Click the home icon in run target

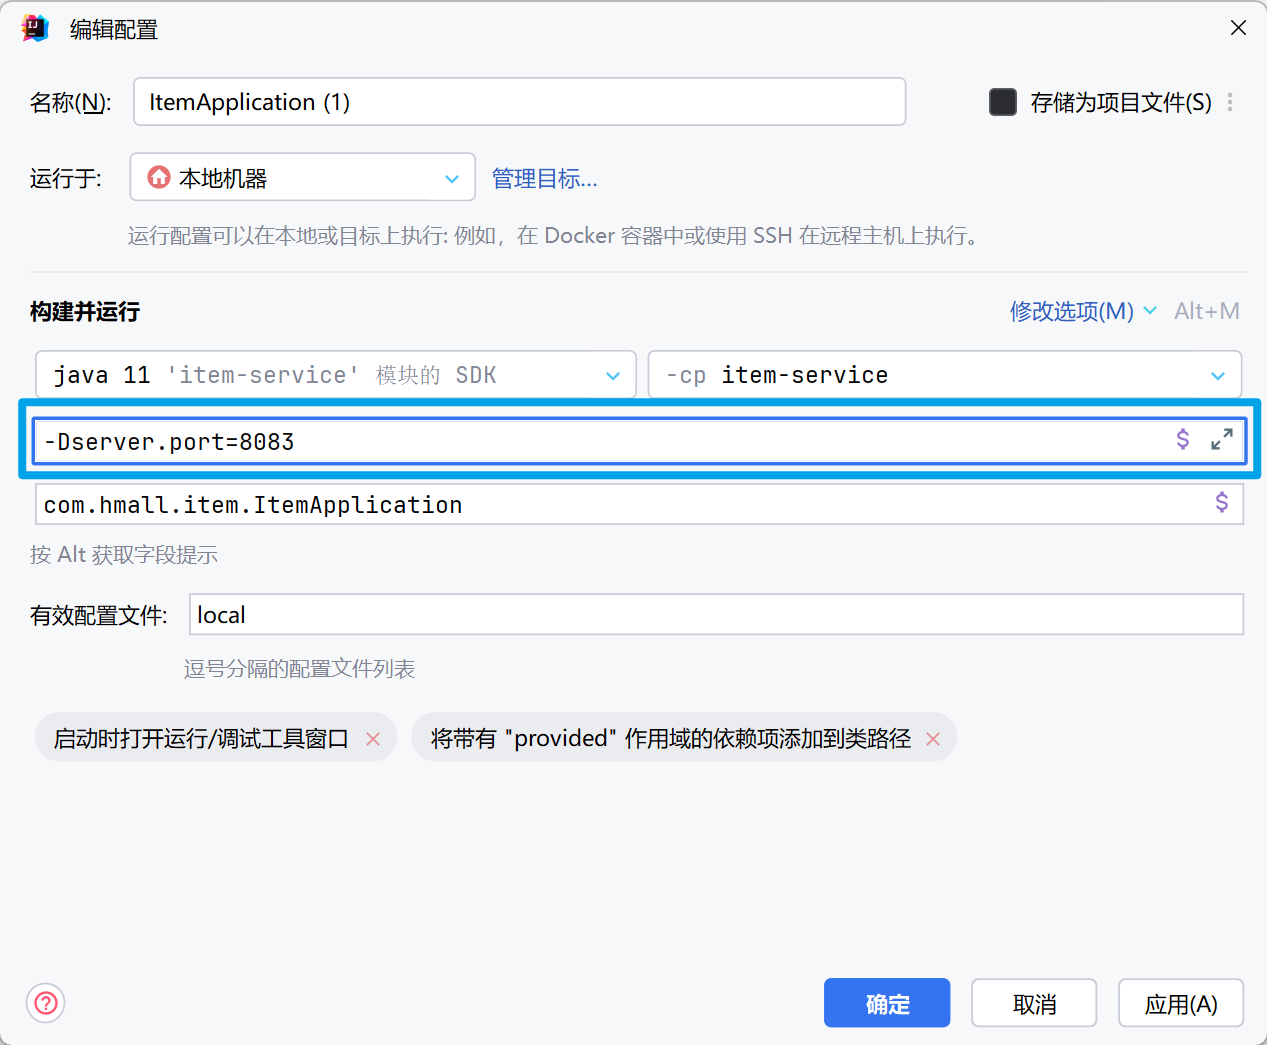159,177
